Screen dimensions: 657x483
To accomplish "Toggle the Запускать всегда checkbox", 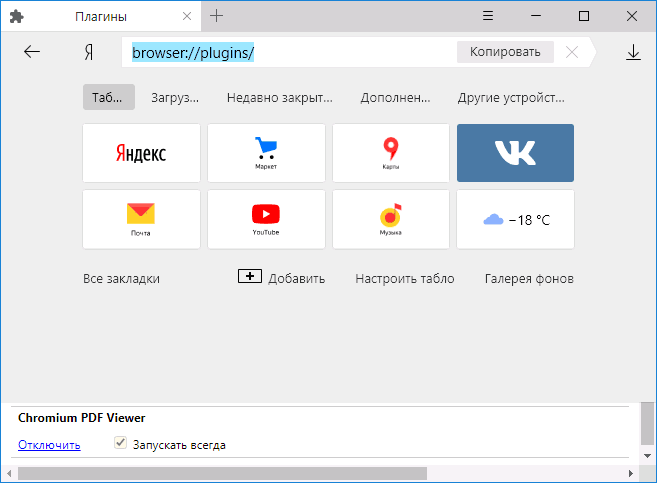I will tap(120, 443).
